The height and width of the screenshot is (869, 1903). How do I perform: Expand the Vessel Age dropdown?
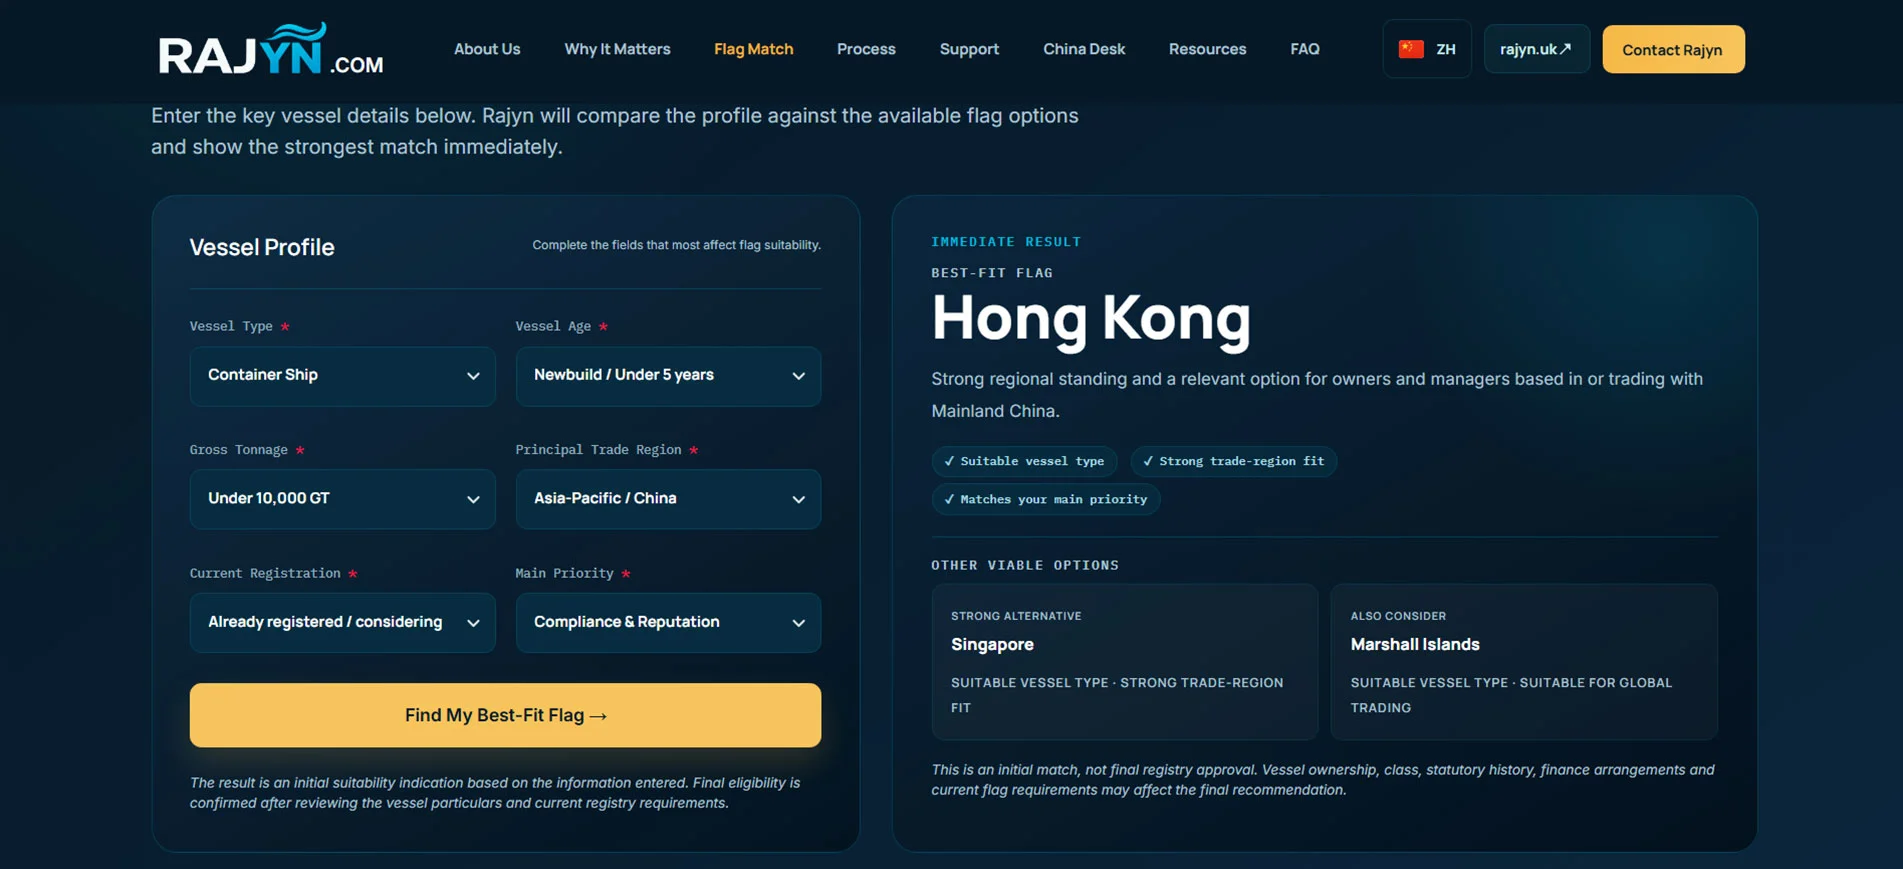click(x=668, y=376)
